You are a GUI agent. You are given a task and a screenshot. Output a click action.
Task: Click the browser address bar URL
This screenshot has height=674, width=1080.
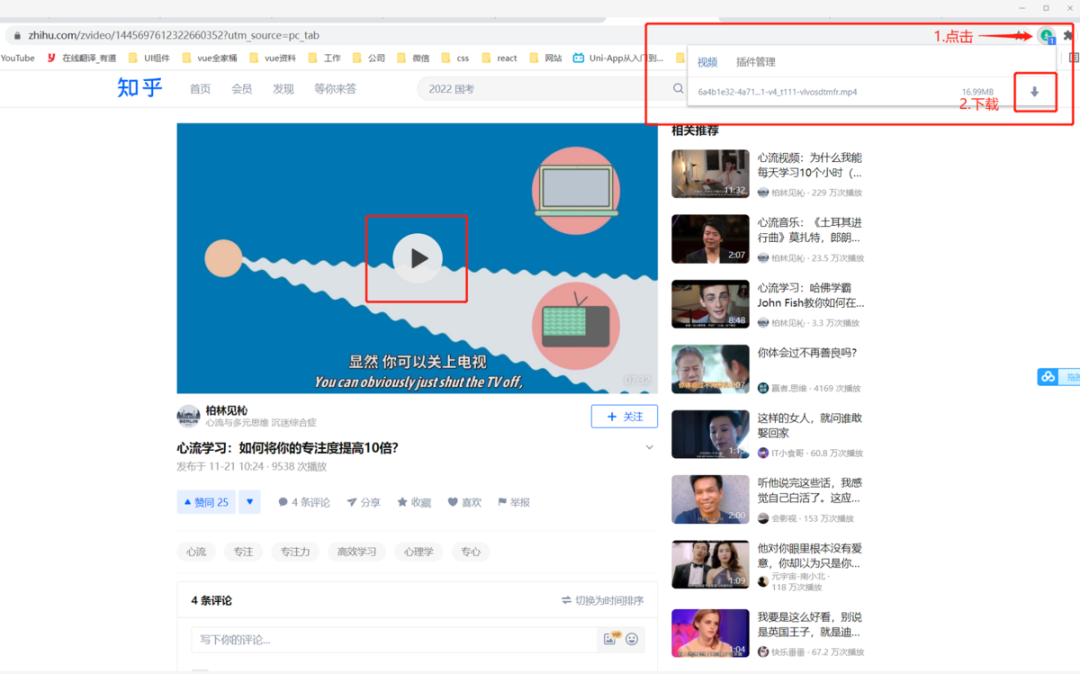174,35
